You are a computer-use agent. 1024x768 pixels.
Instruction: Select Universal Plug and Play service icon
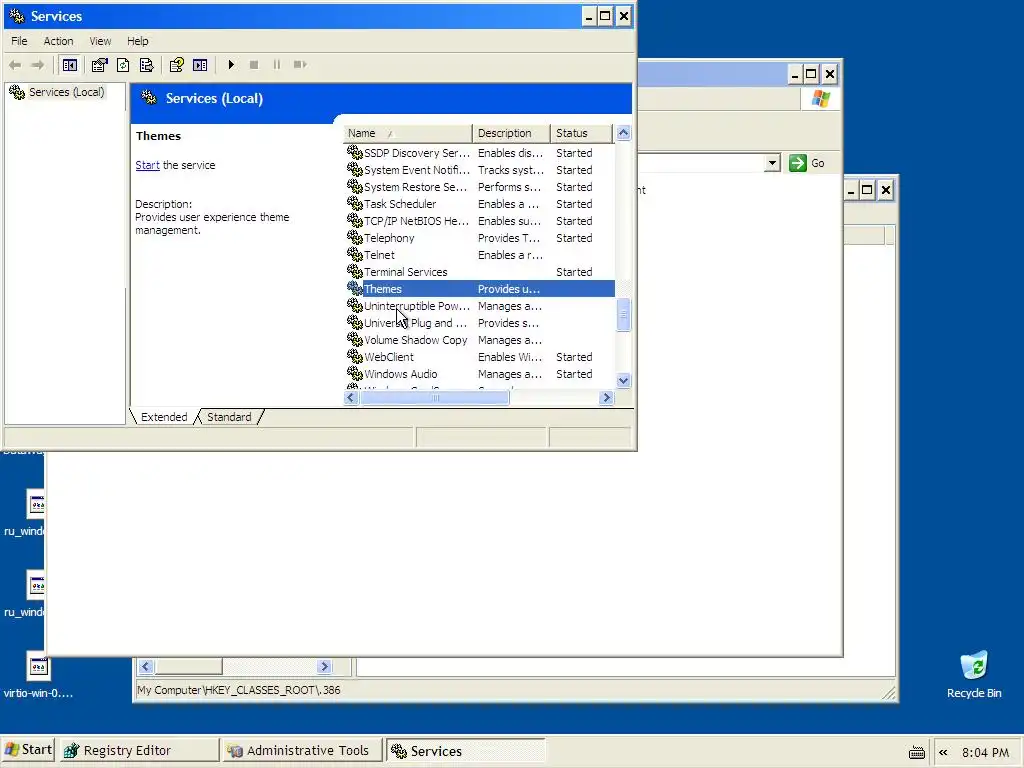[x=355, y=323]
